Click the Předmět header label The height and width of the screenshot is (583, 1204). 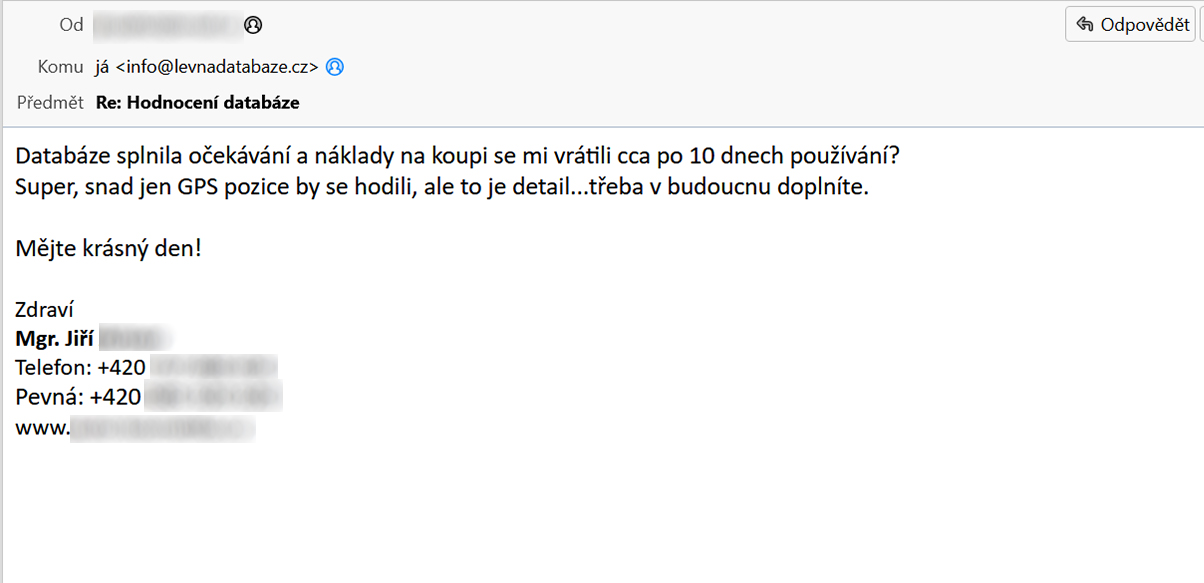click(x=50, y=102)
